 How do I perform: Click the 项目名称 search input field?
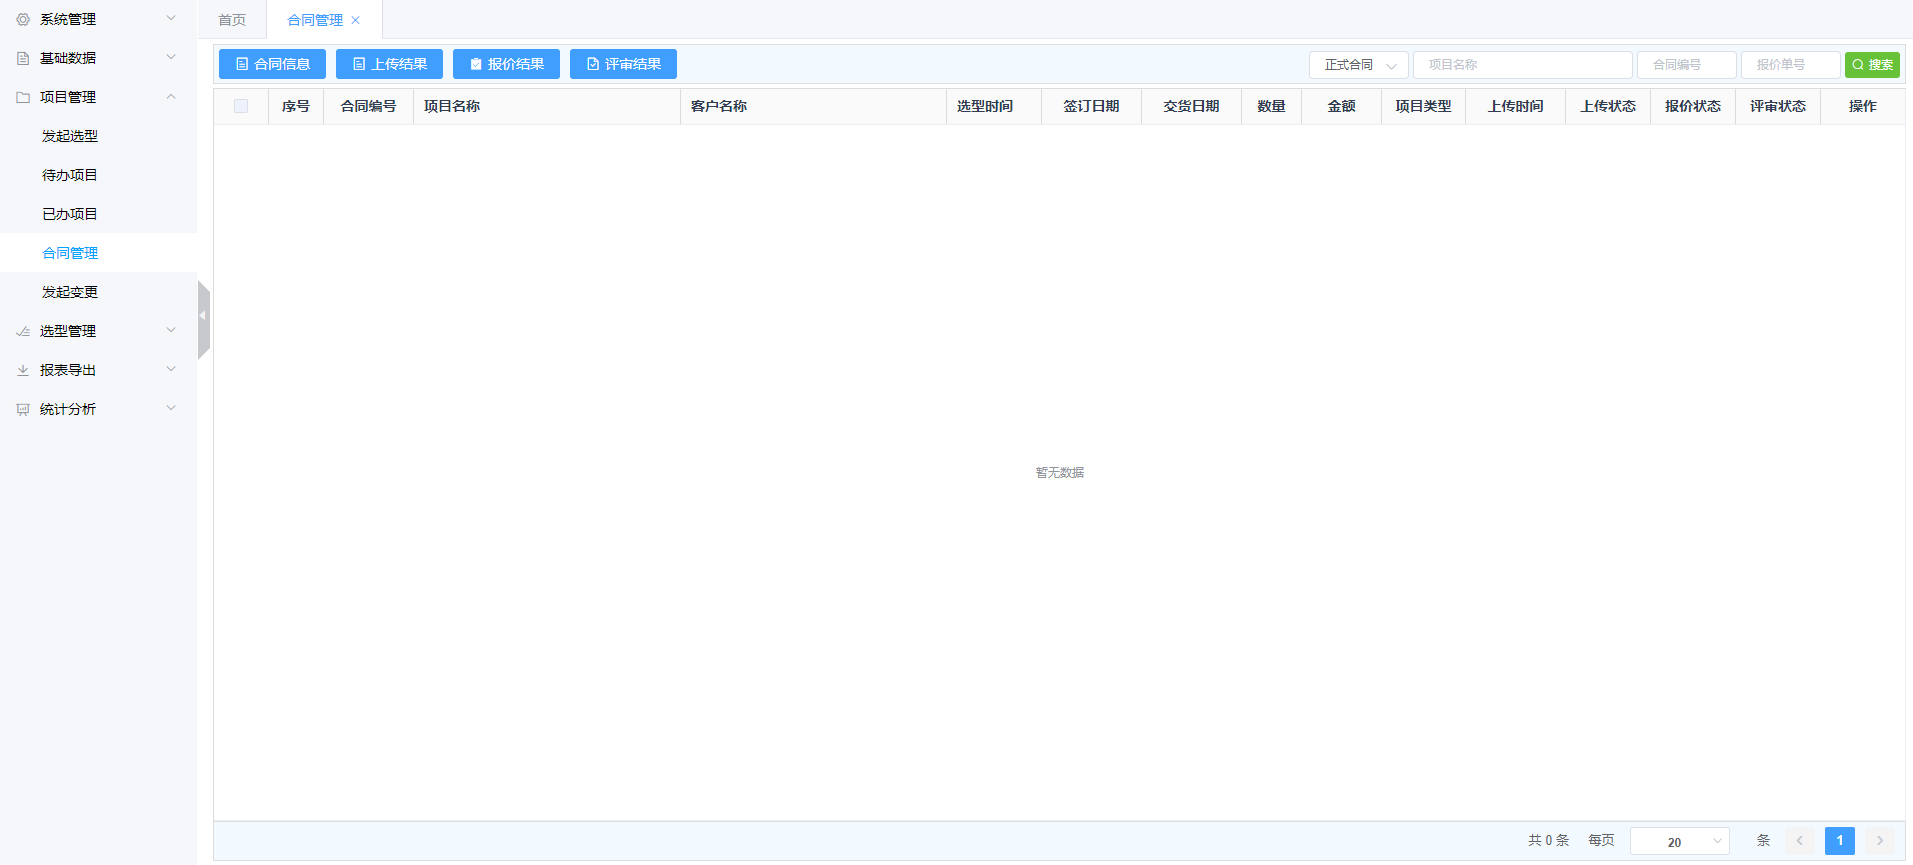(1522, 65)
